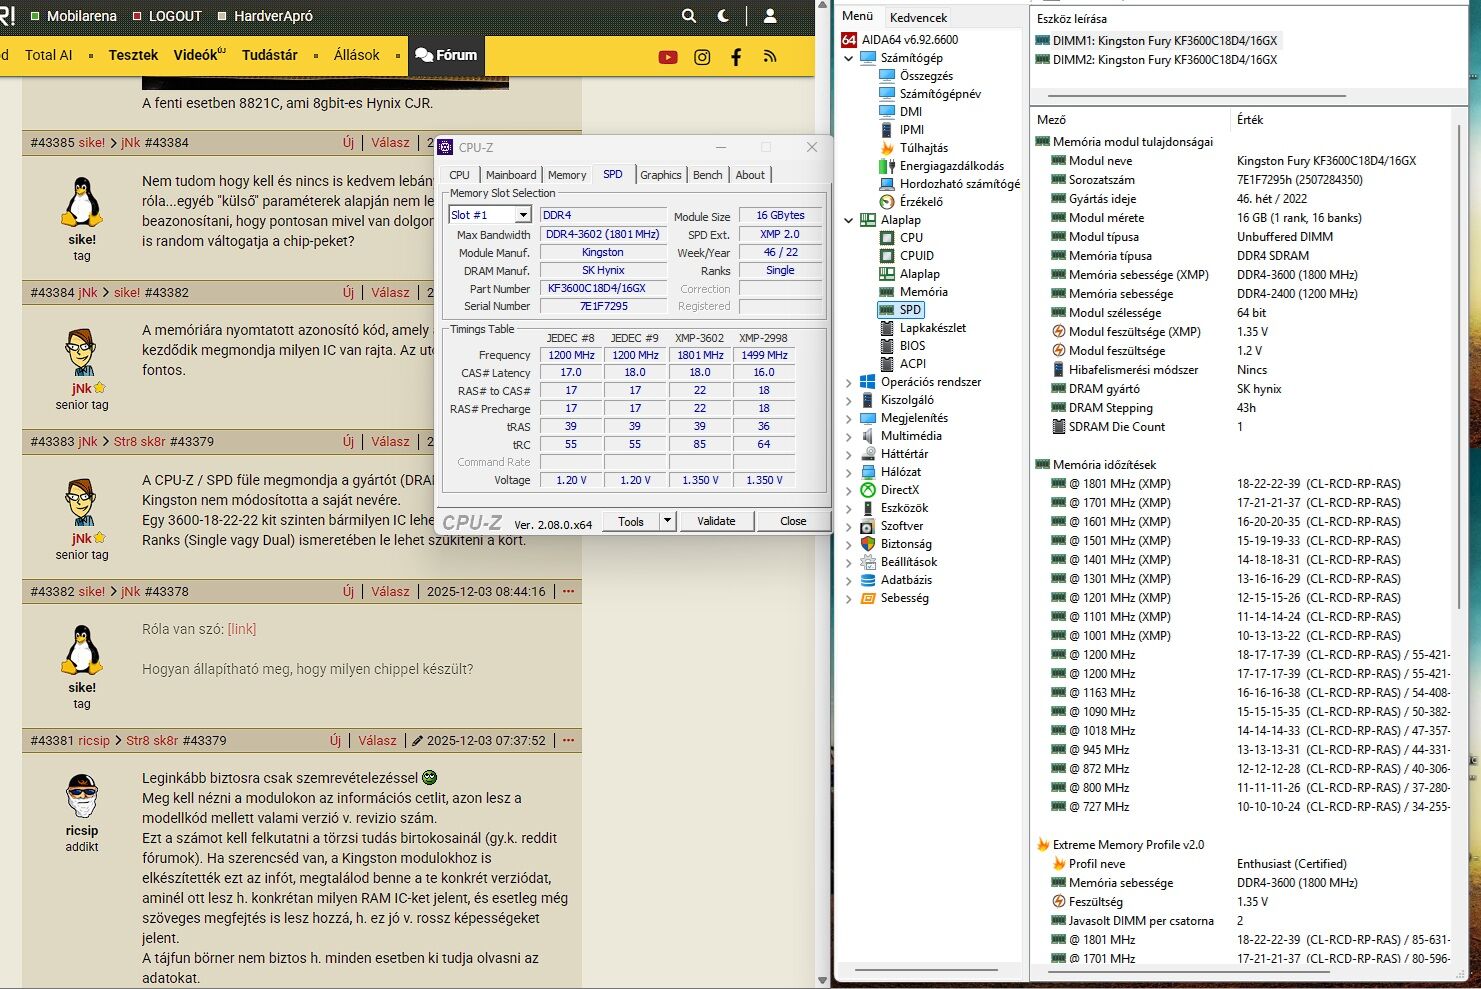Toggle dark mode moon icon
This screenshot has width=1481, height=989.
[x=724, y=16]
